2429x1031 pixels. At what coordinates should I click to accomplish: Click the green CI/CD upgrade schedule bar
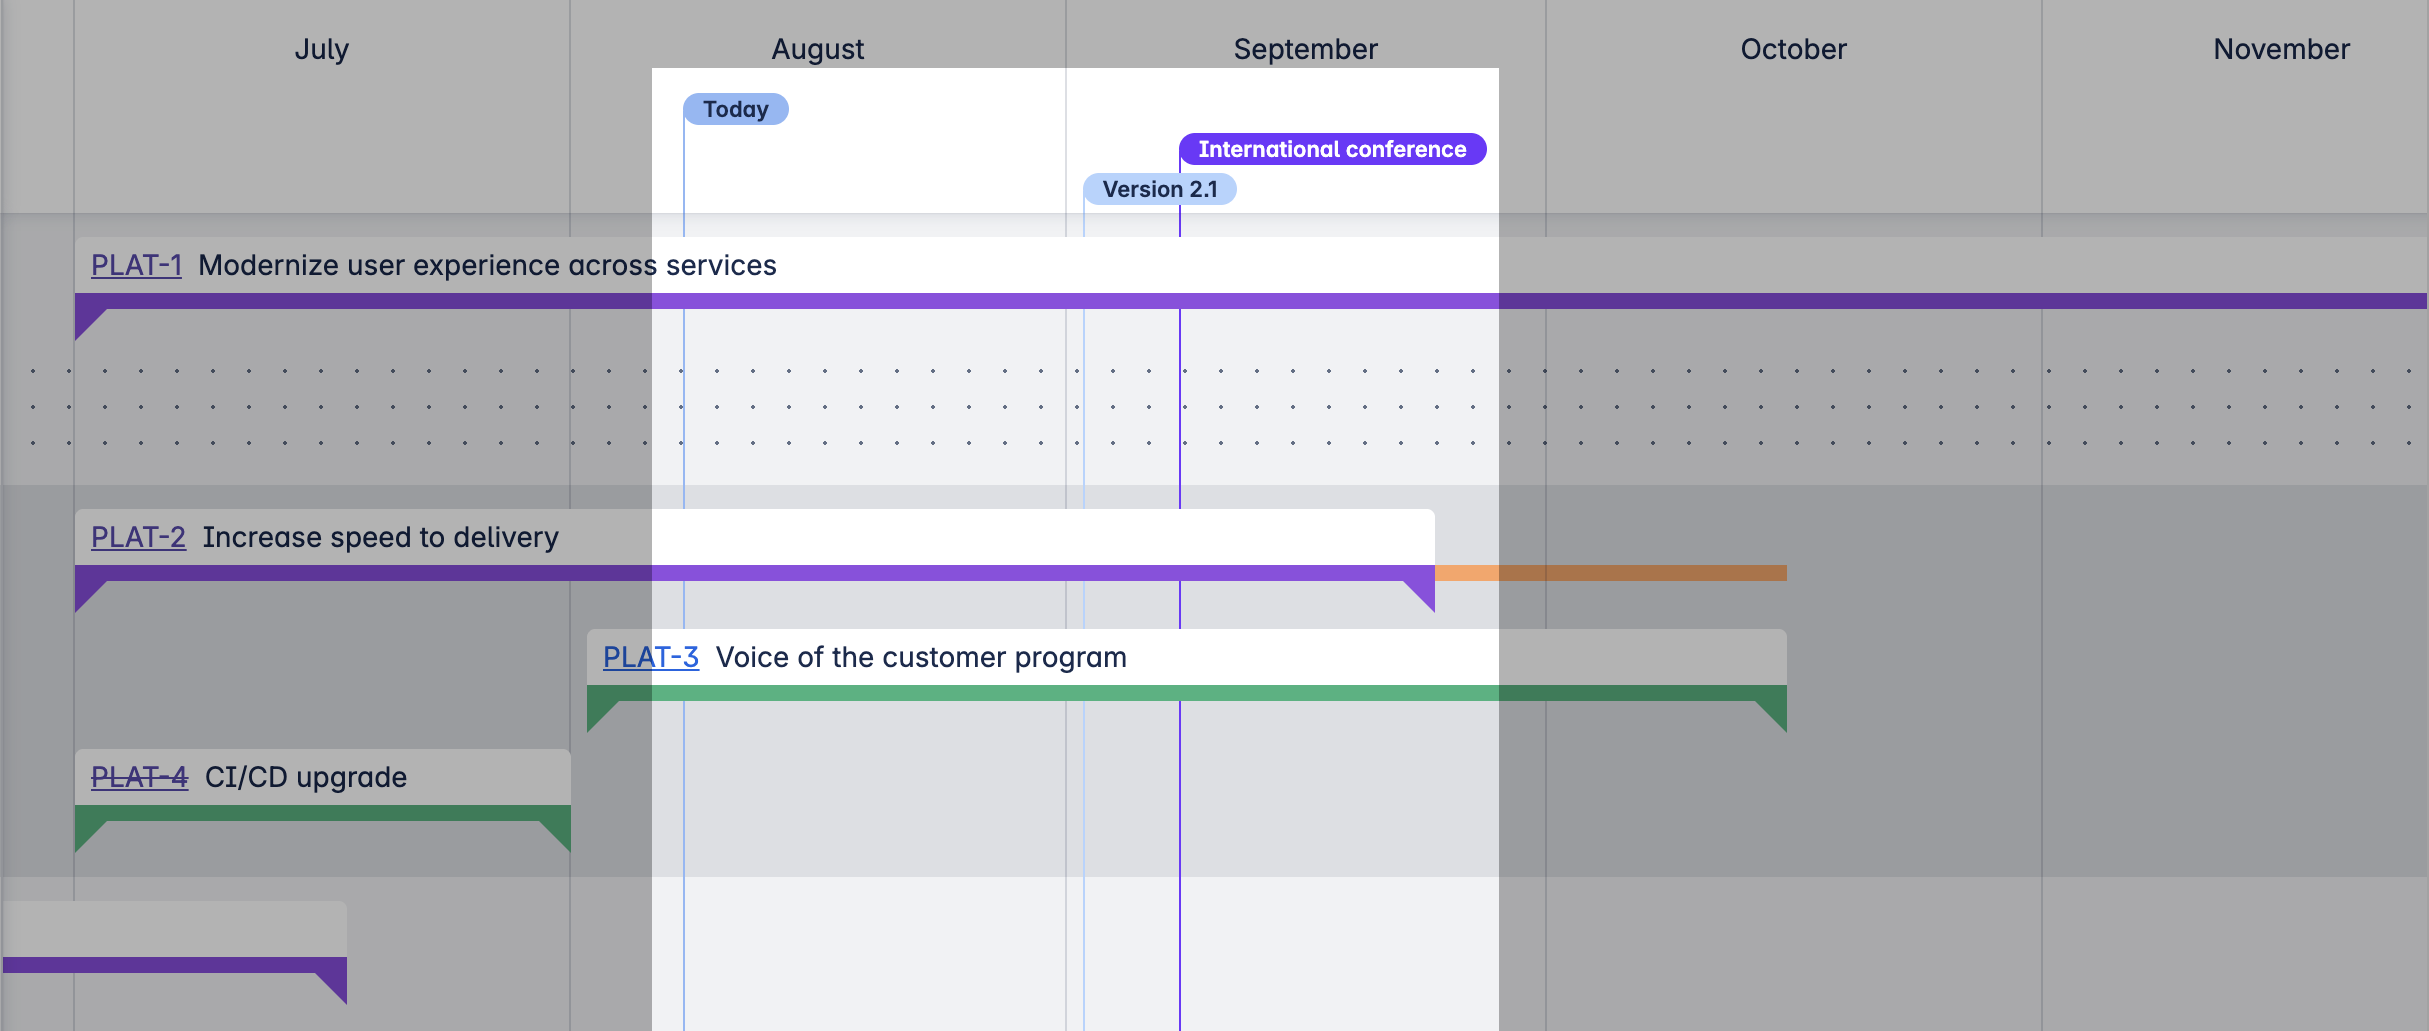[322, 813]
